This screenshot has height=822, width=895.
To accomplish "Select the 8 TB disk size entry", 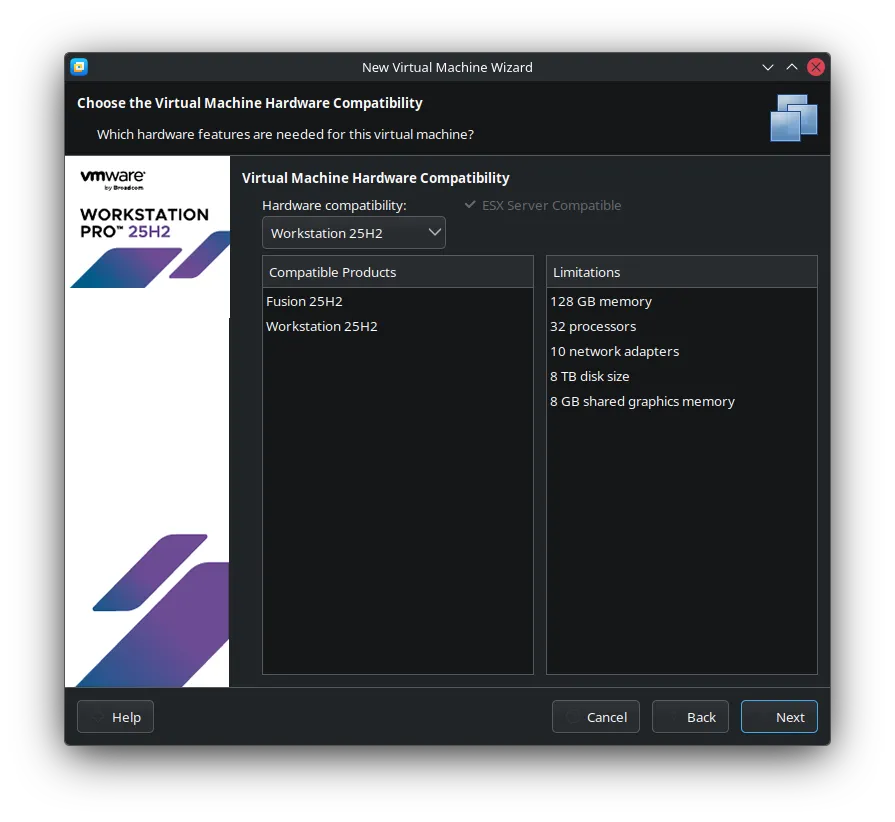I will point(589,376).
